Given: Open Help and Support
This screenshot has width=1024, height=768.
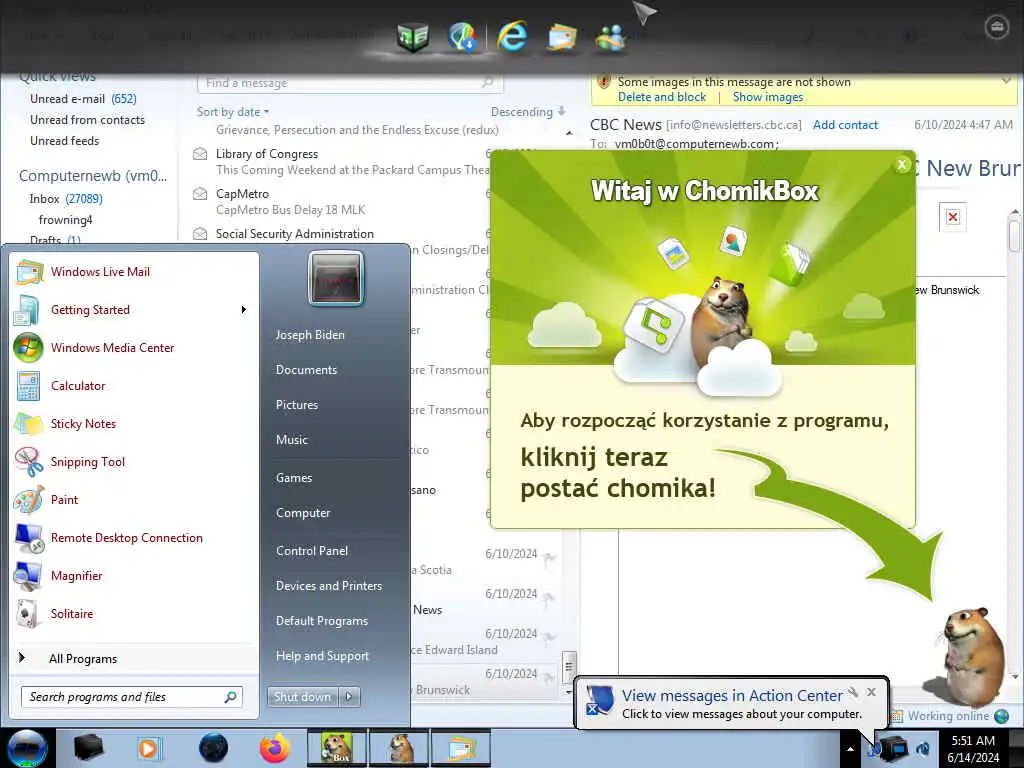Looking at the screenshot, I should [x=322, y=656].
